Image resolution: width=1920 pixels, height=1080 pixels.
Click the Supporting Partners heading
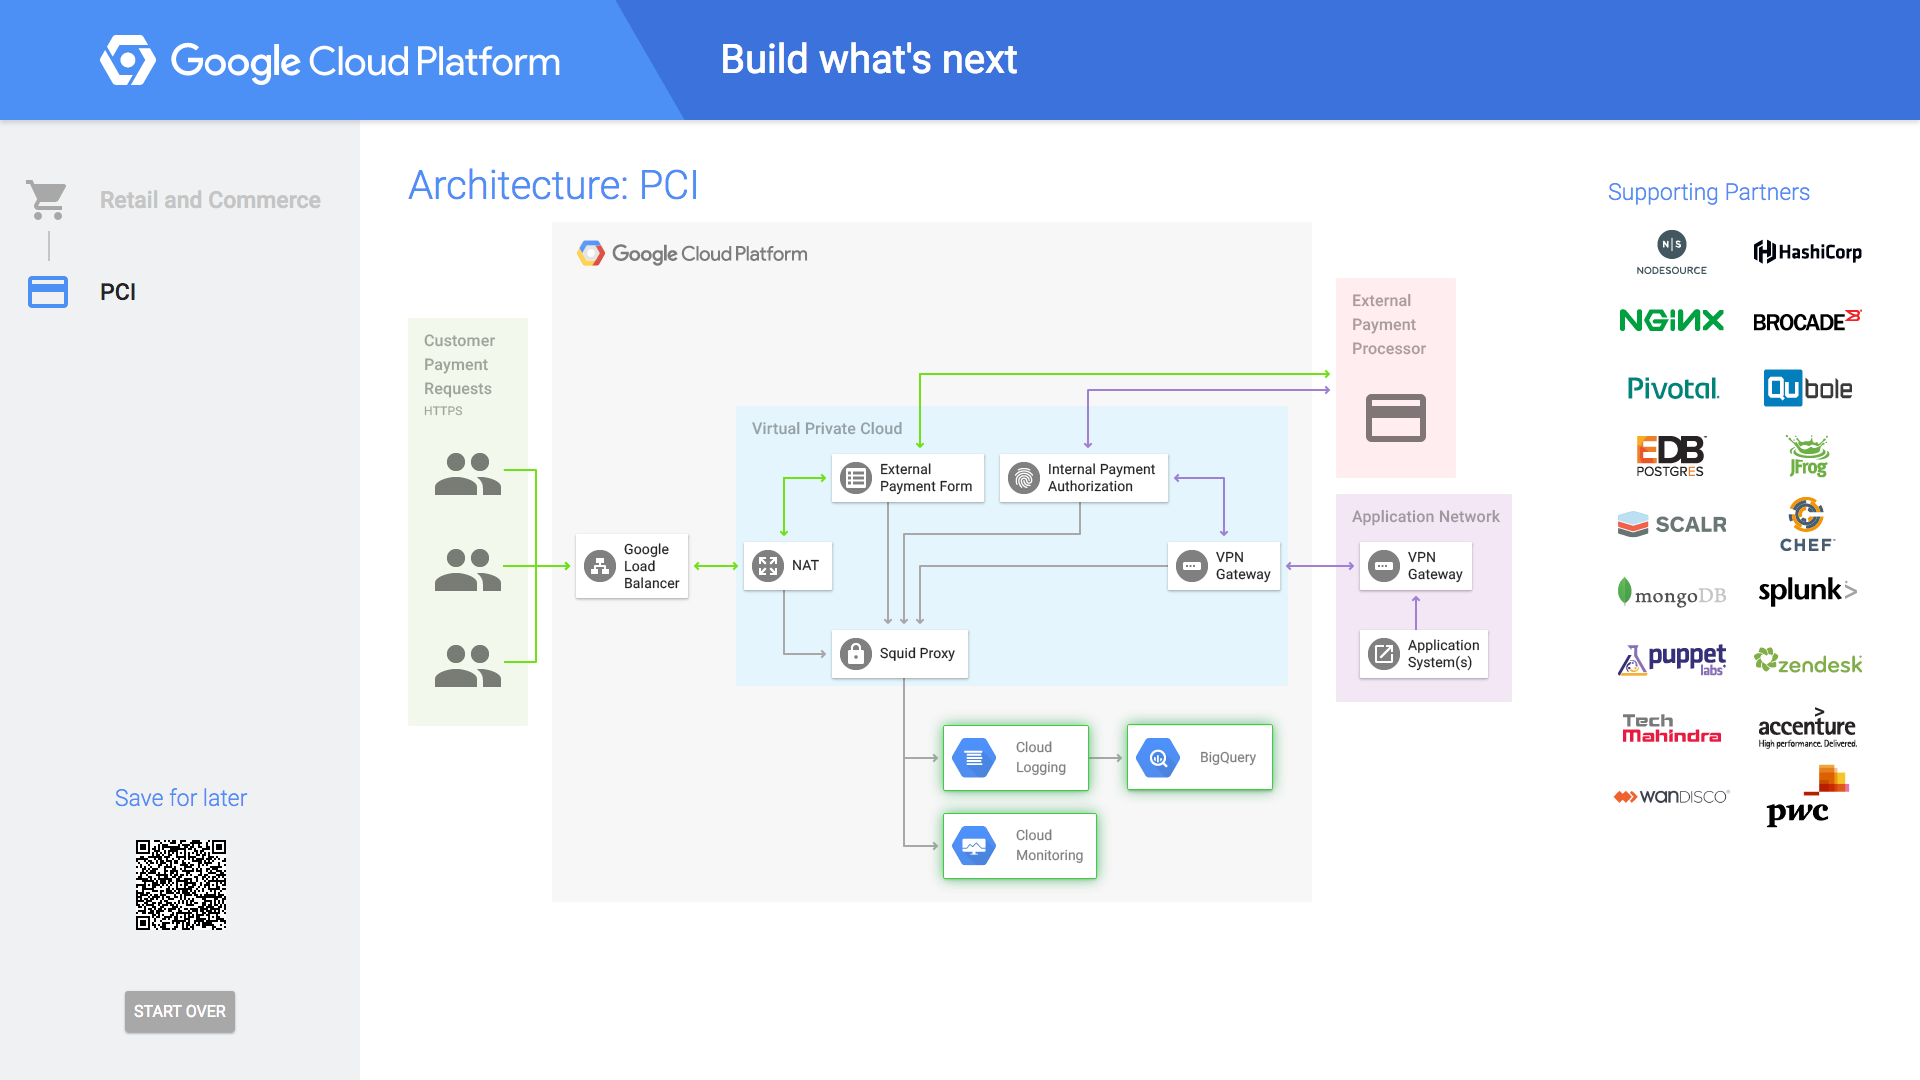pos(1709,192)
